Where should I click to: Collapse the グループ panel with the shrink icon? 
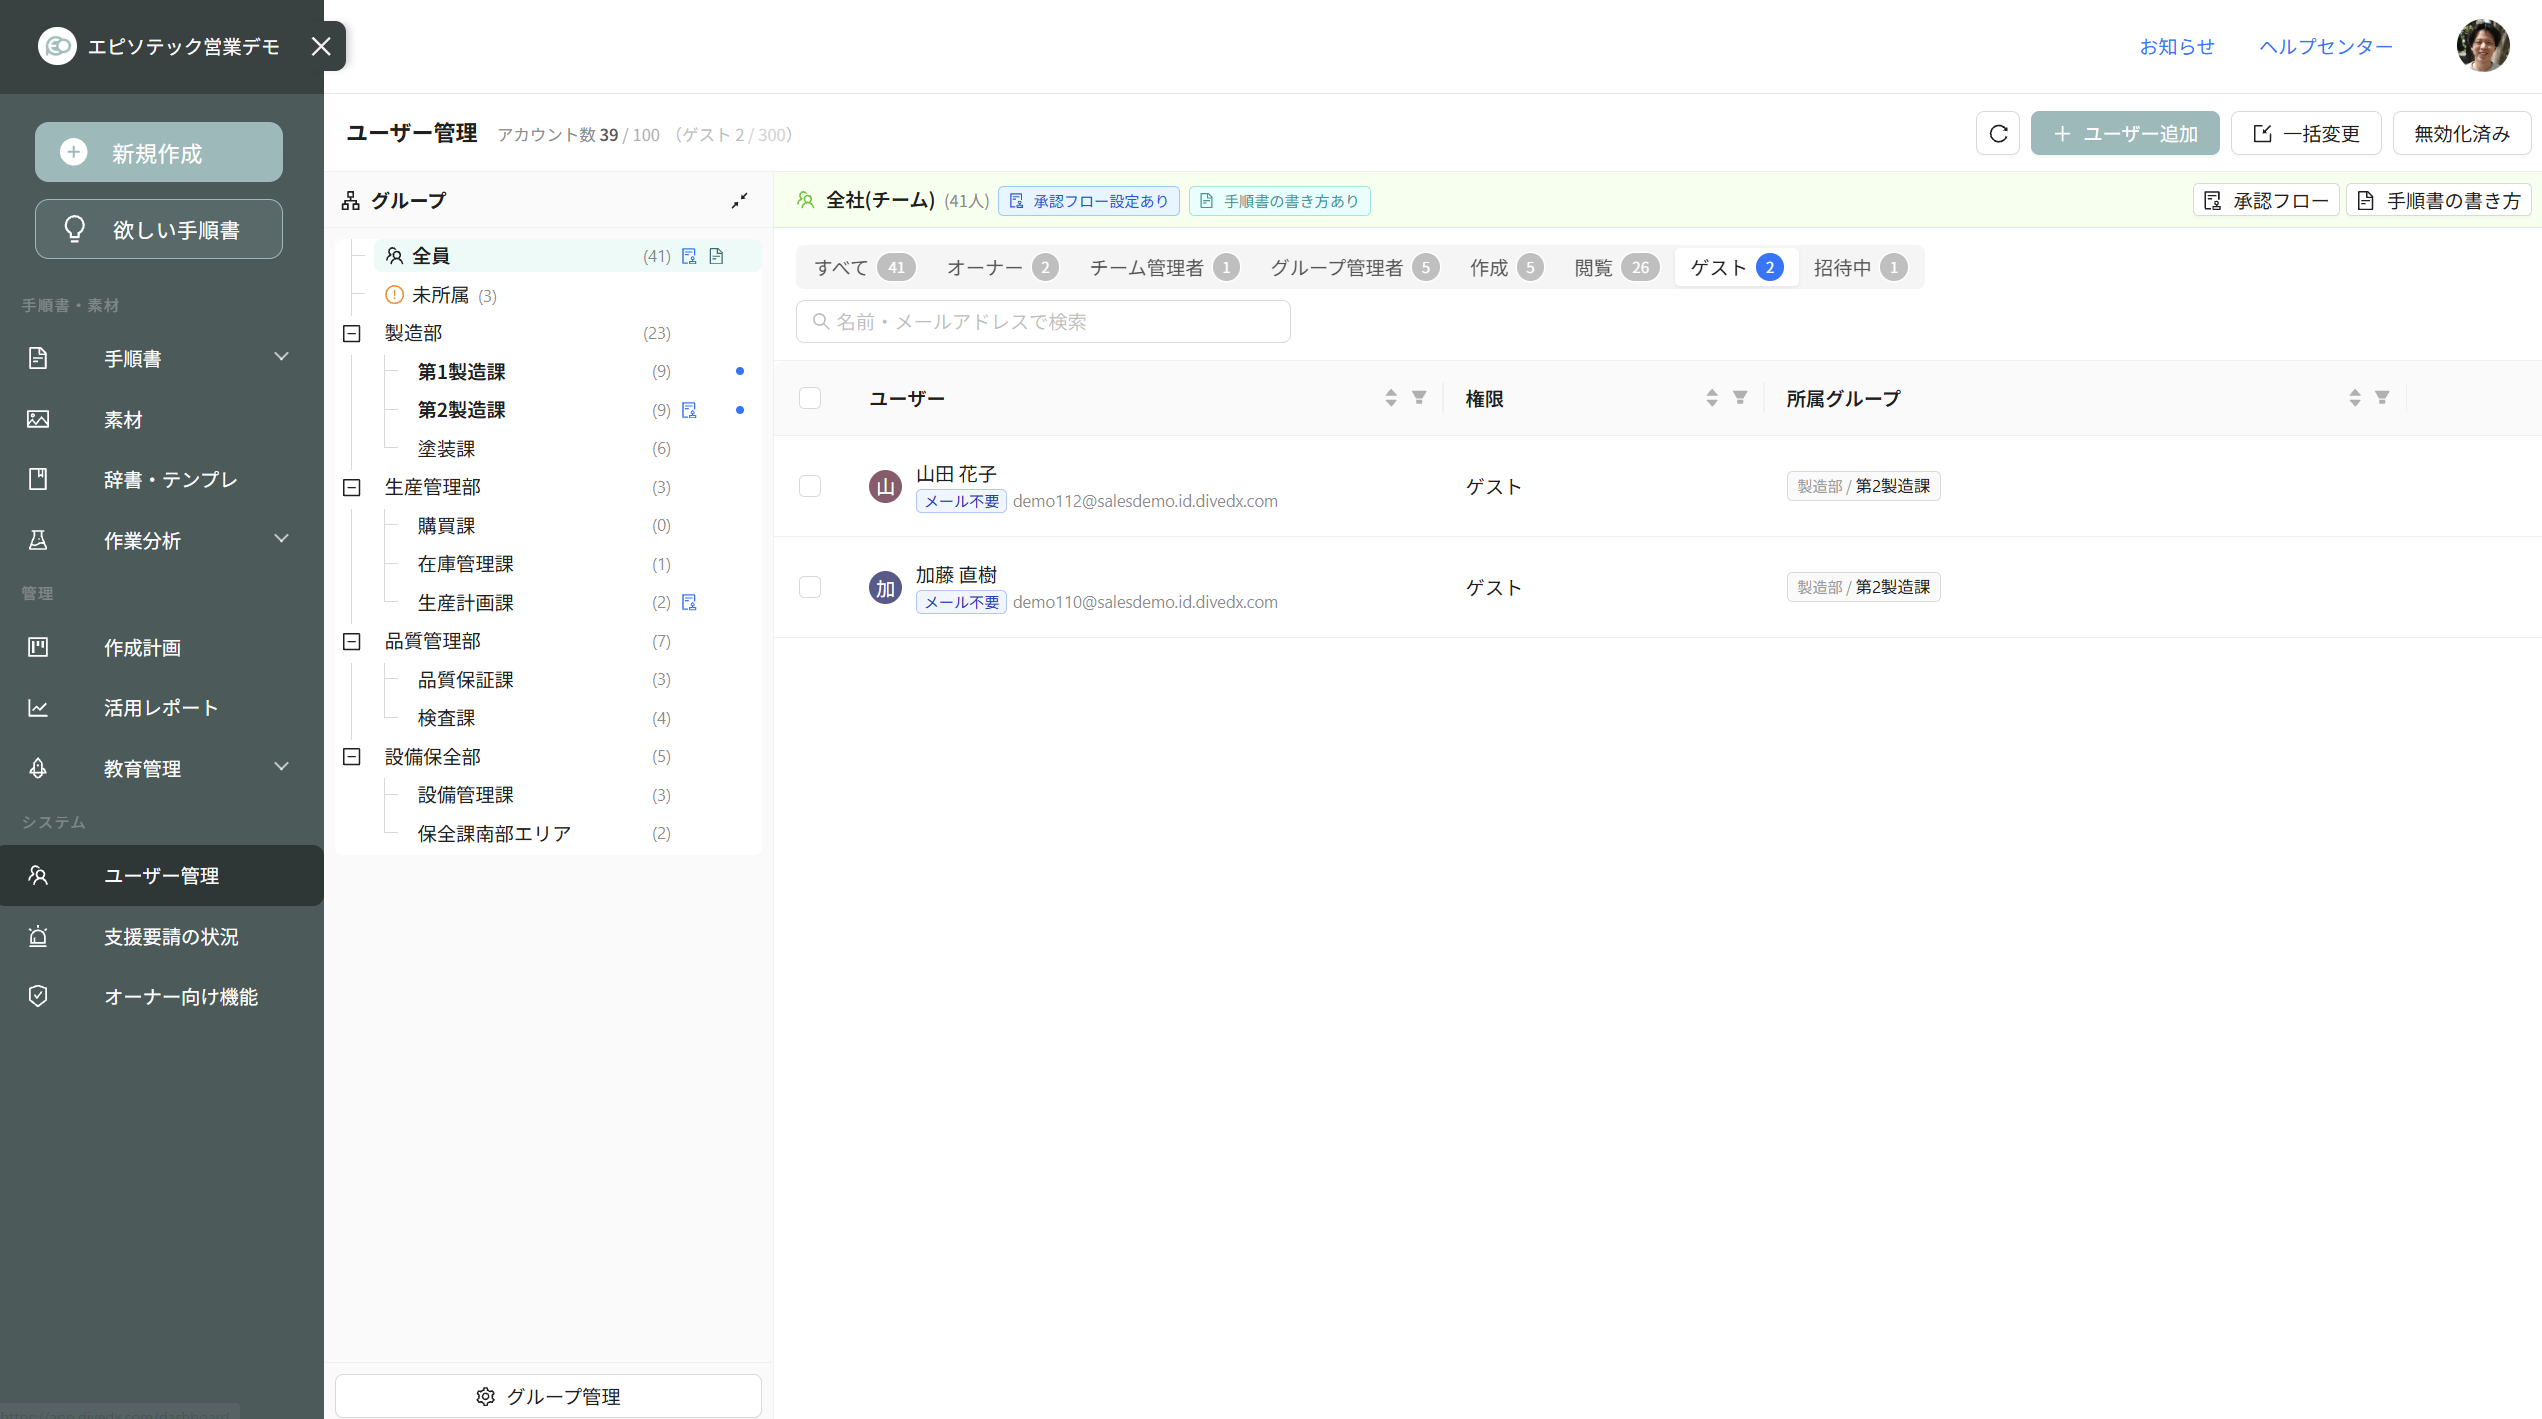tap(739, 201)
